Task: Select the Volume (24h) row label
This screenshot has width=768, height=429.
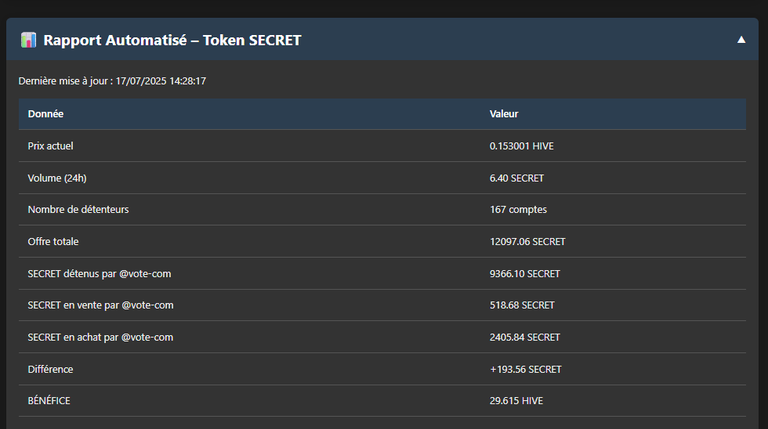Action: (x=57, y=178)
